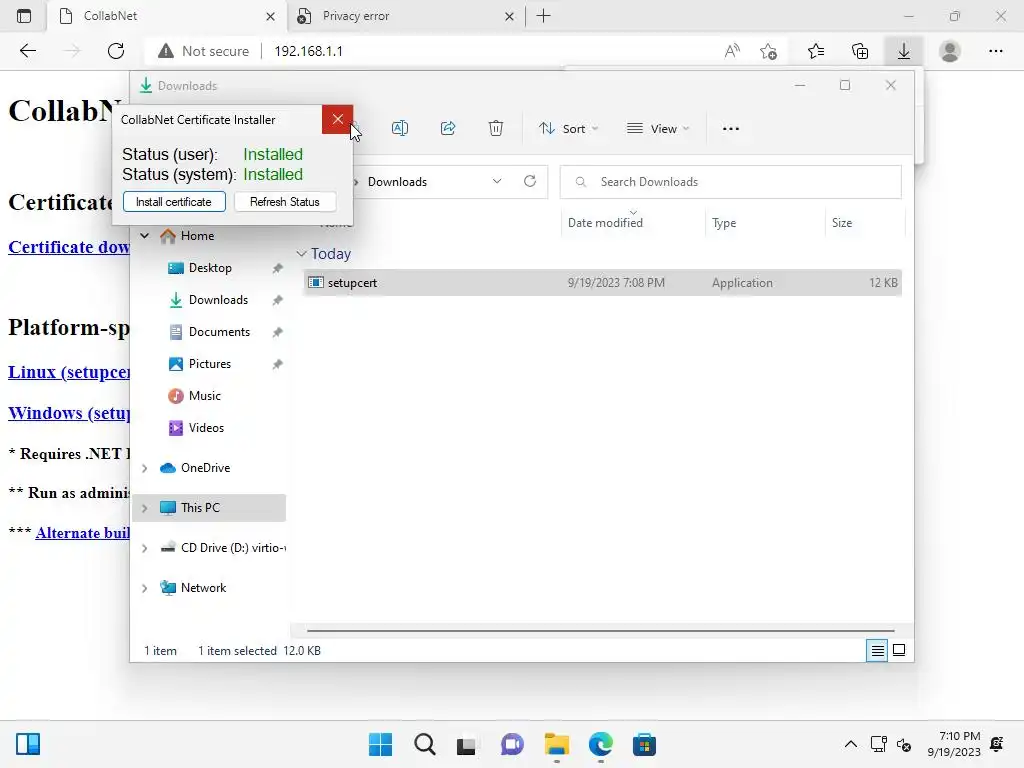This screenshot has height=768, width=1024.
Task: Click the delete trash icon in Explorer
Action: pos(496,128)
